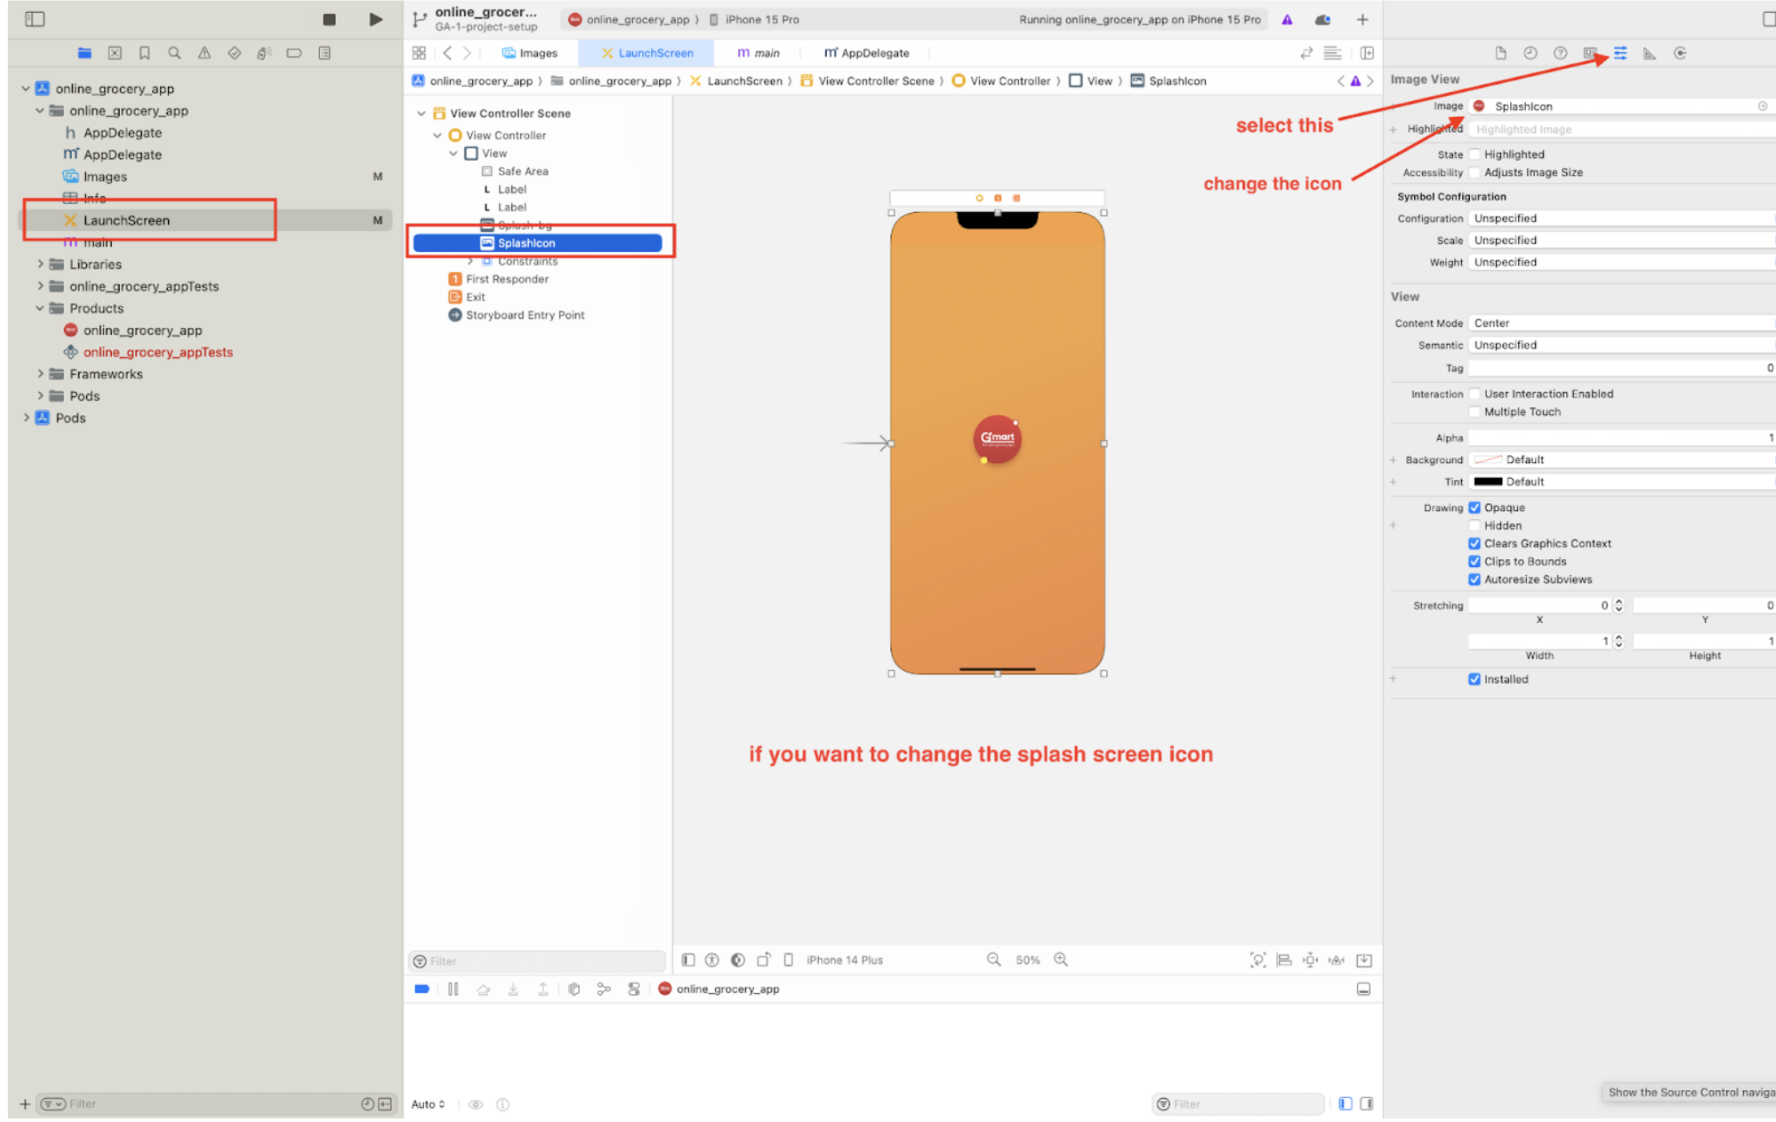Open the Size inspector ruler icon
This screenshot has width=1776, height=1122.
pyautogui.click(x=1650, y=53)
